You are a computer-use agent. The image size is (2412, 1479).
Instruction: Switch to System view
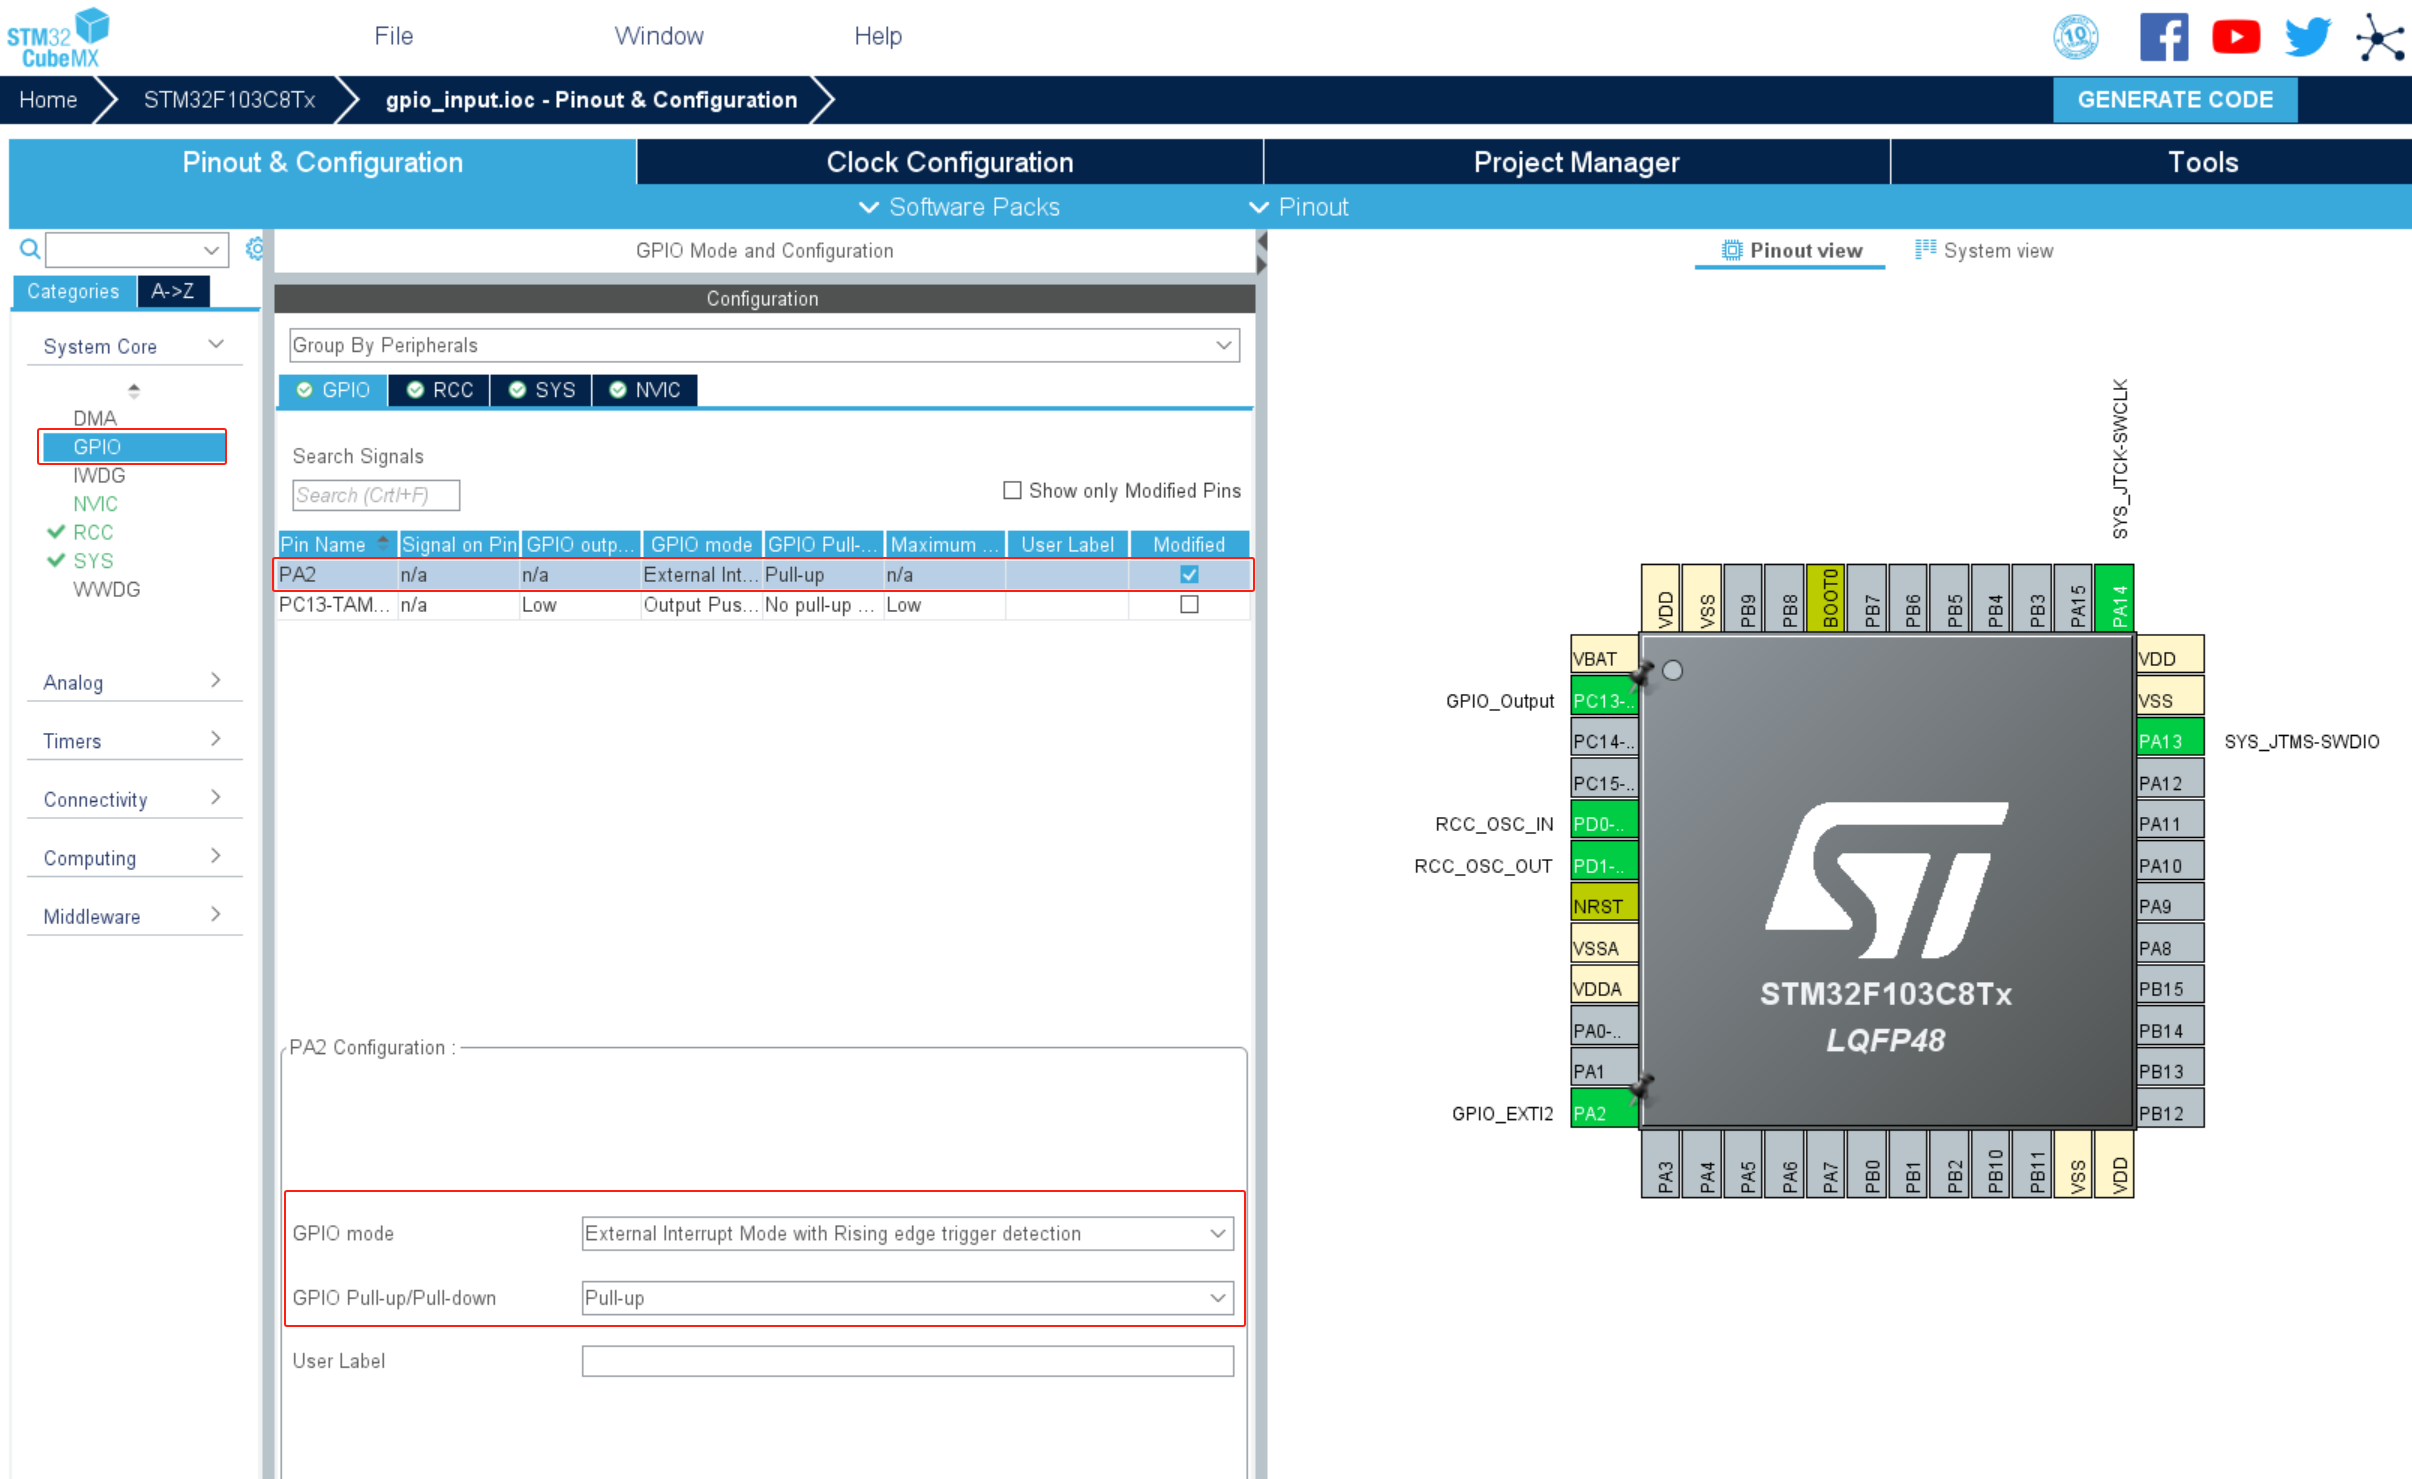1984,251
